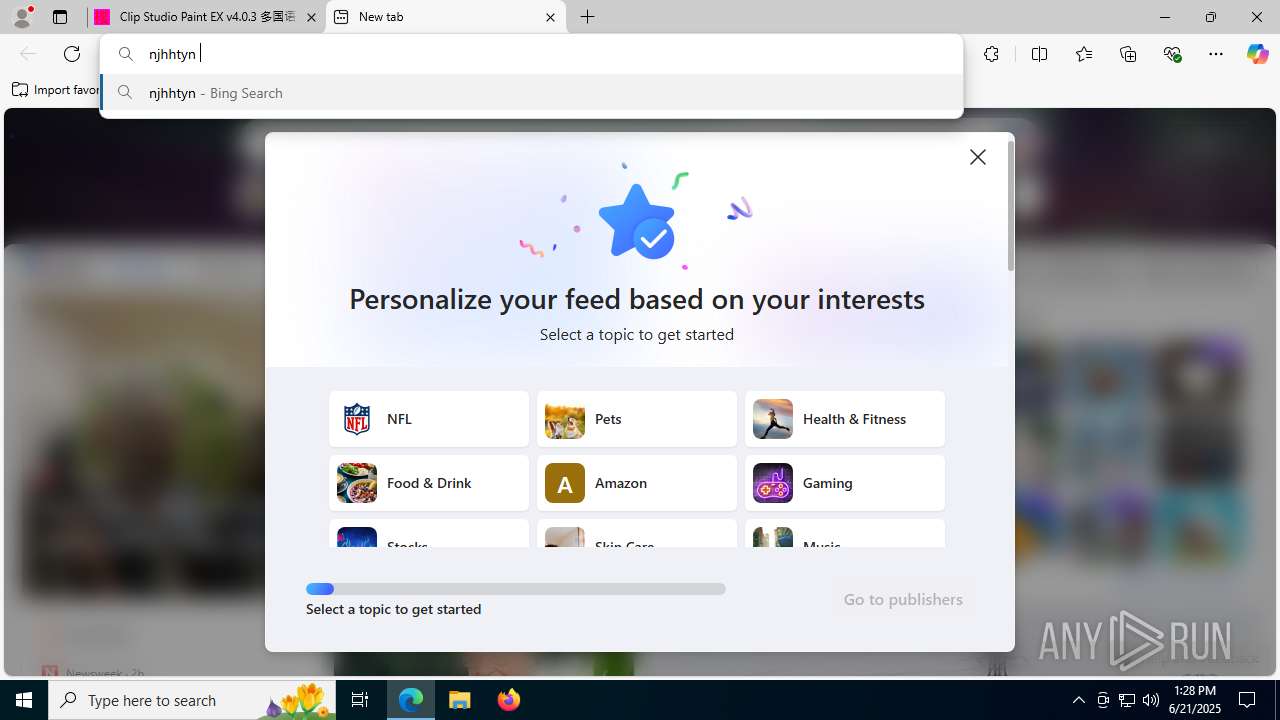Launch Firefox from the taskbar
The height and width of the screenshot is (720, 1280).
point(509,700)
